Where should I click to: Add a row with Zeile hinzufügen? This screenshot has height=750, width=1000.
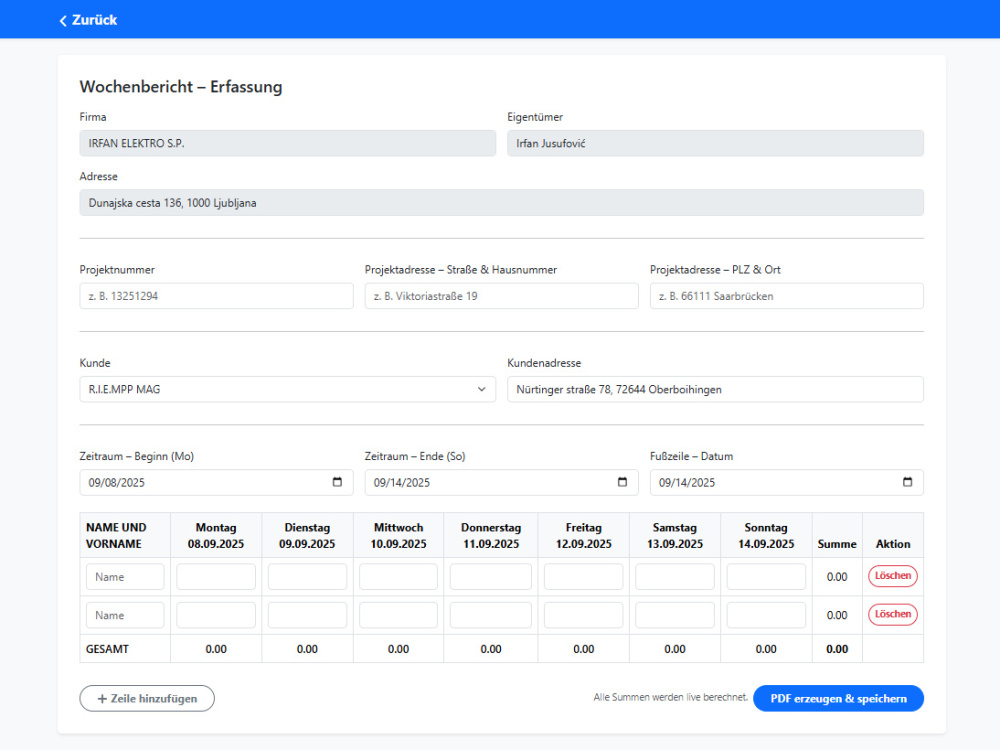[x=147, y=698]
